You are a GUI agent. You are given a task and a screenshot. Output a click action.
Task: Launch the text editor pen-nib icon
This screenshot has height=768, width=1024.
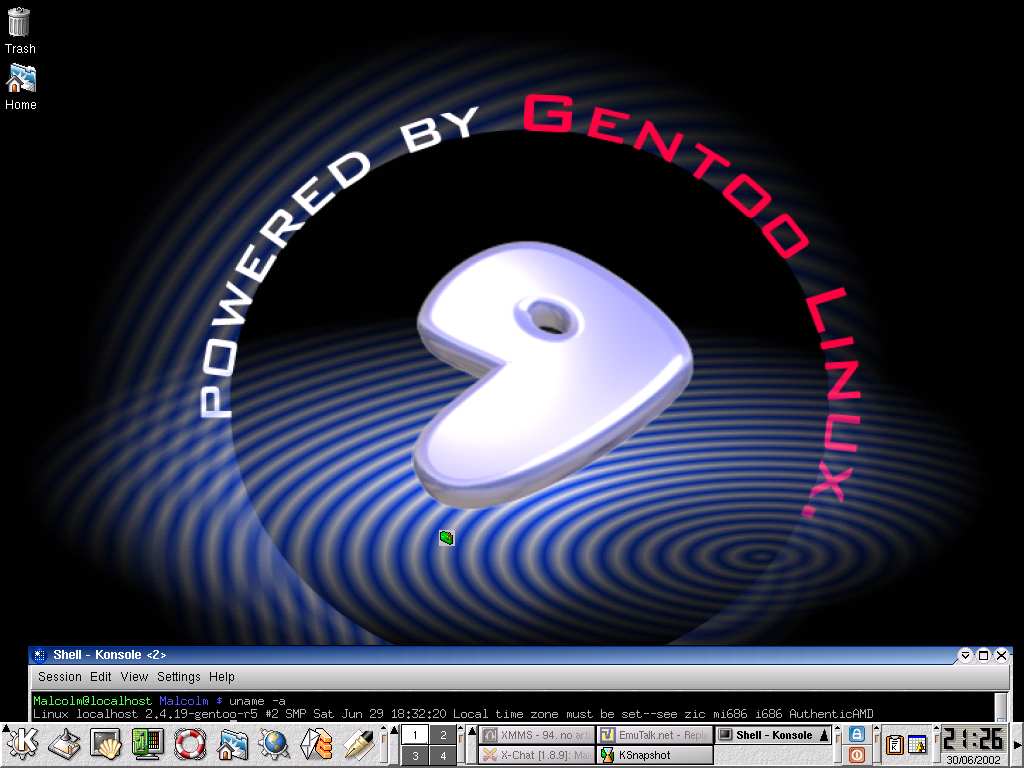coord(358,743)
